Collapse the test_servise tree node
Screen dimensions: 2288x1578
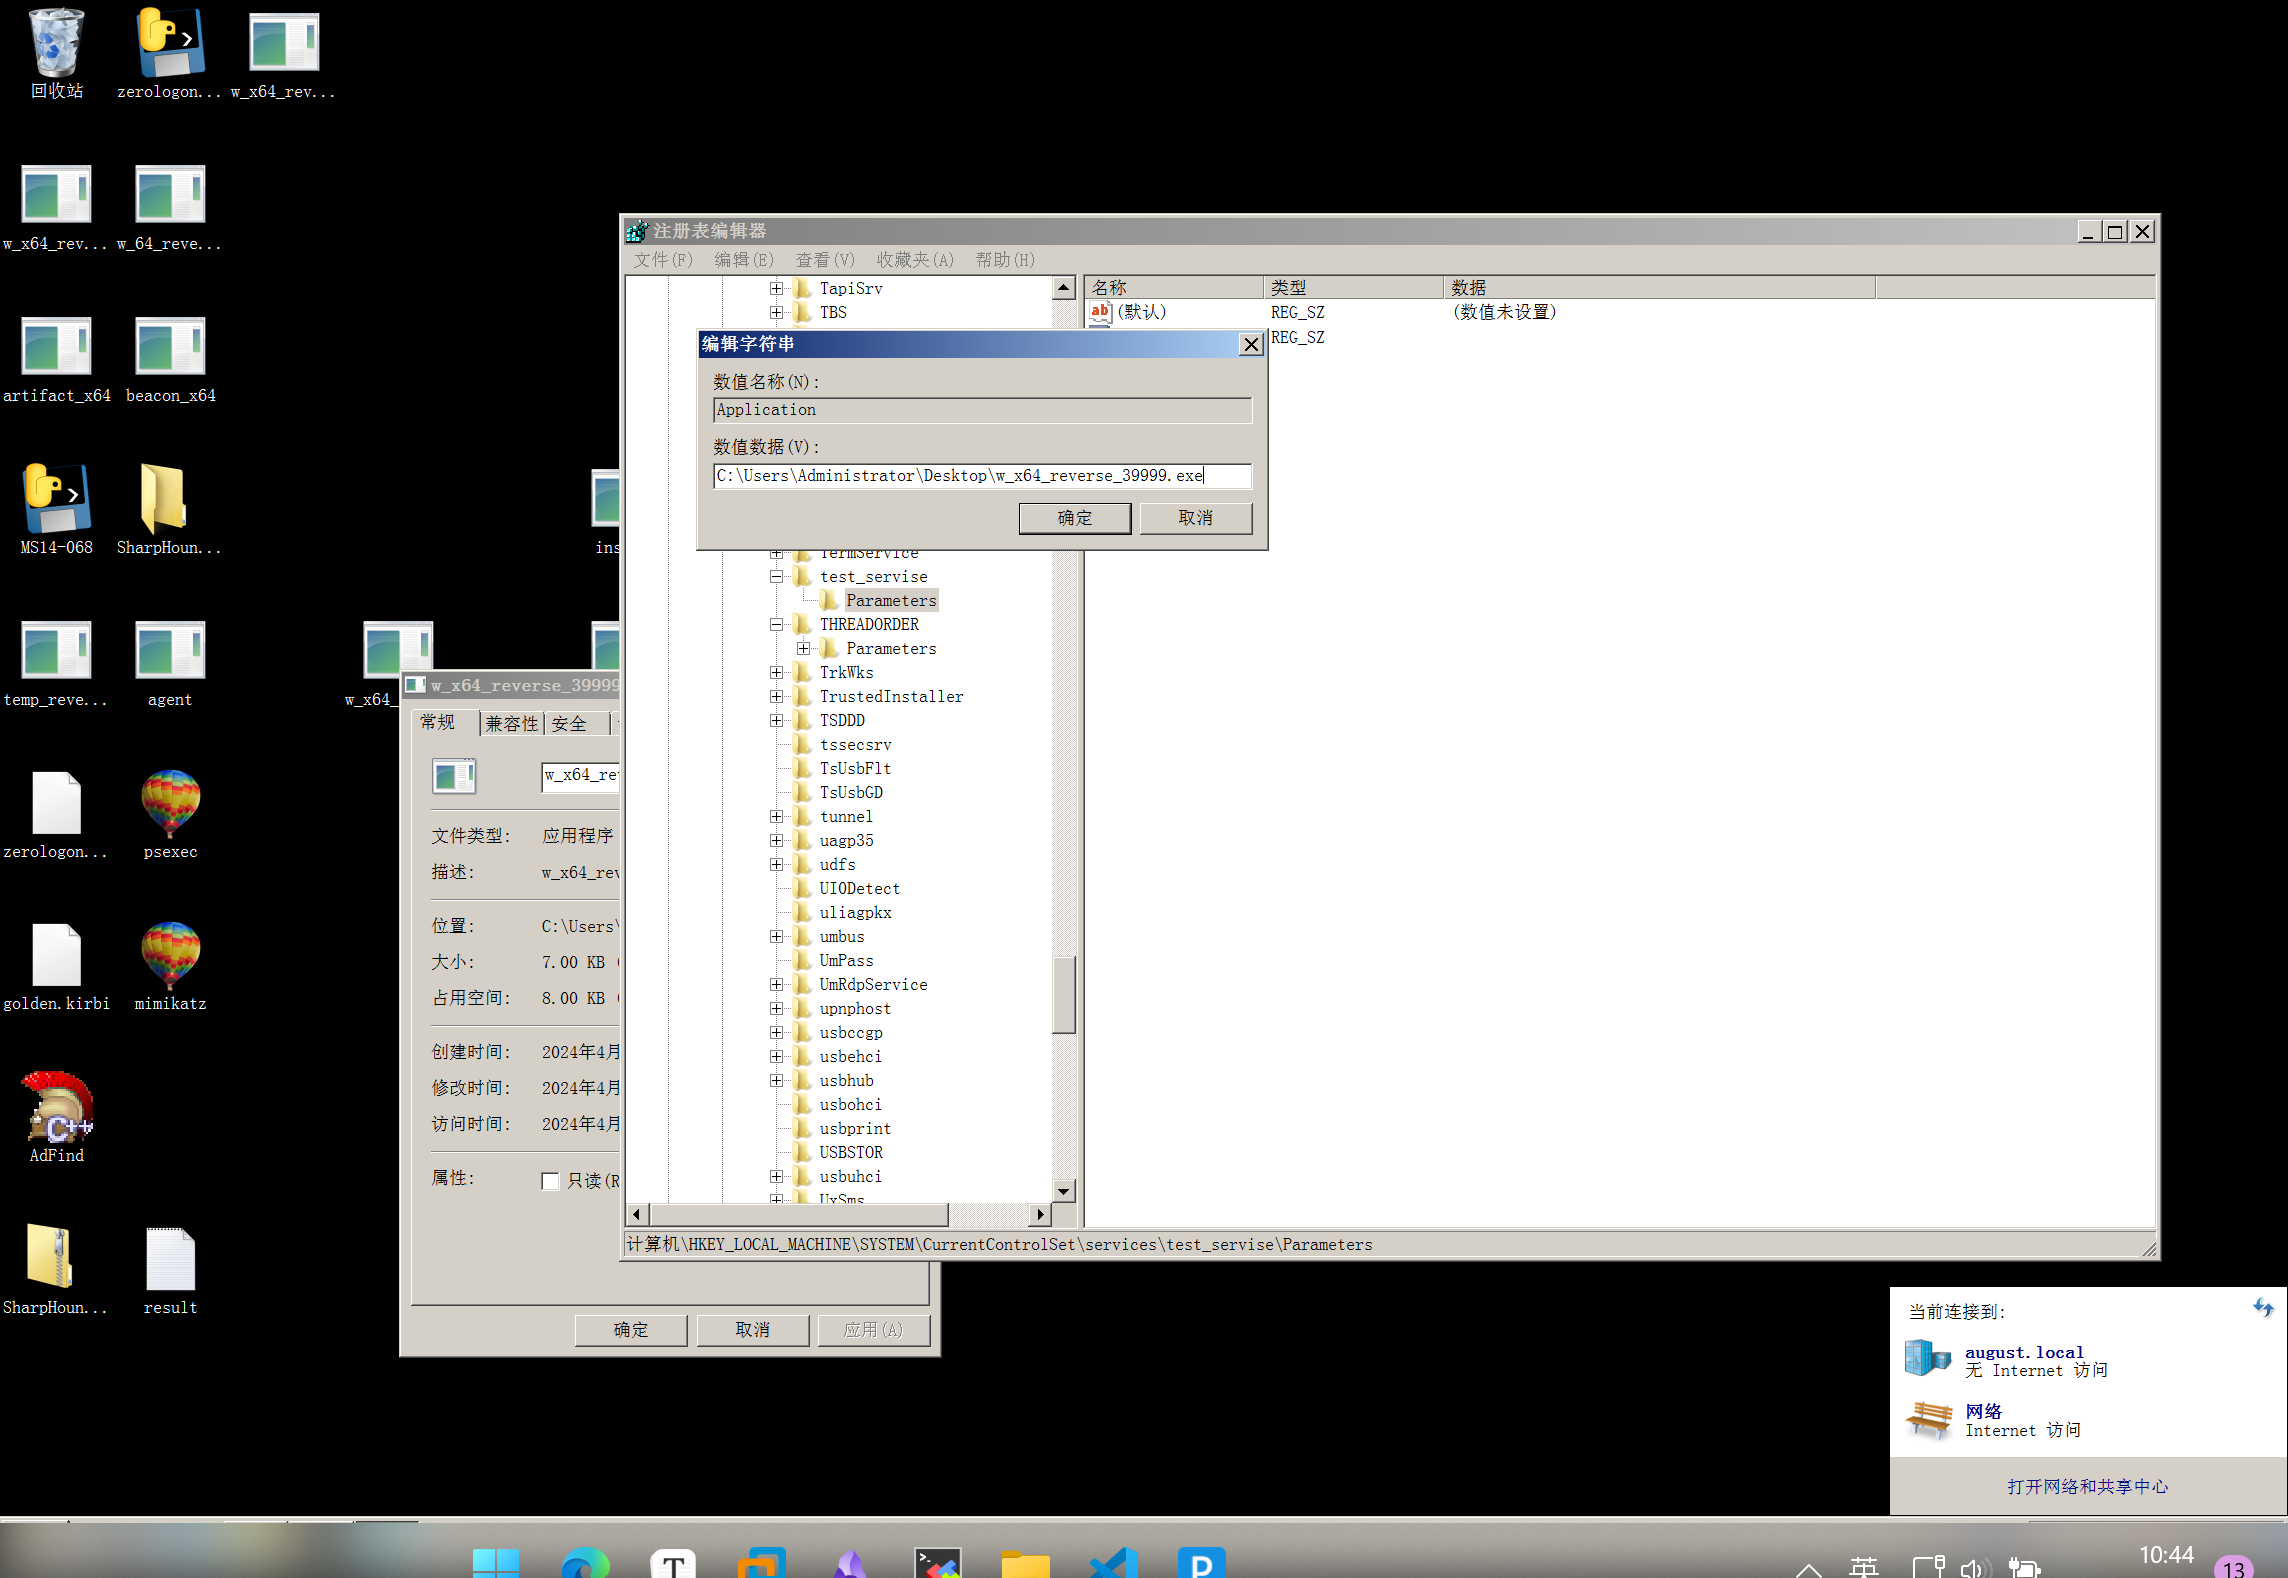click(x=776, y=576)
